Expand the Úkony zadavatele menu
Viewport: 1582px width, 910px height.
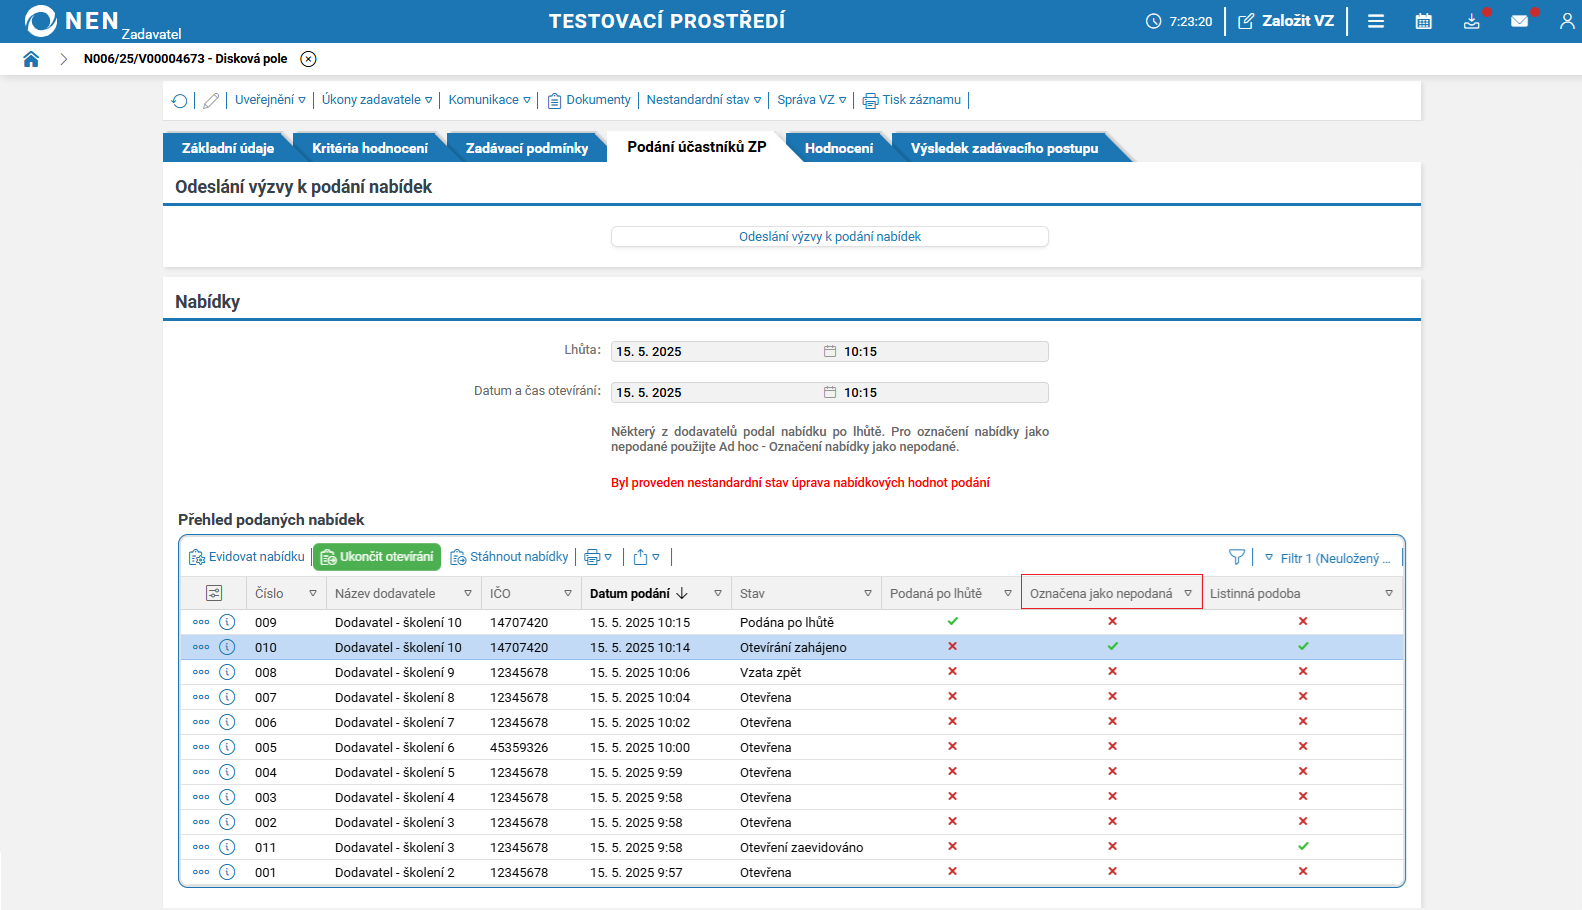pos(376,100)
